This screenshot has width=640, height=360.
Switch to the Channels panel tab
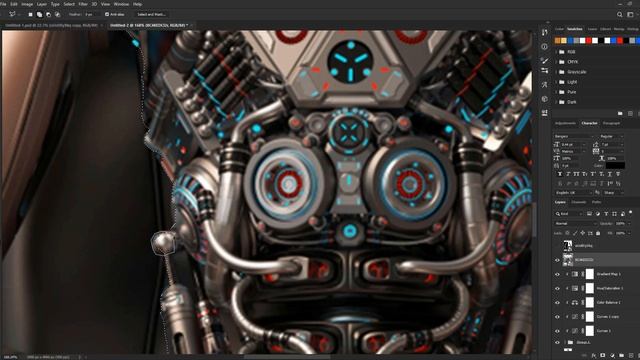[579, 202]
